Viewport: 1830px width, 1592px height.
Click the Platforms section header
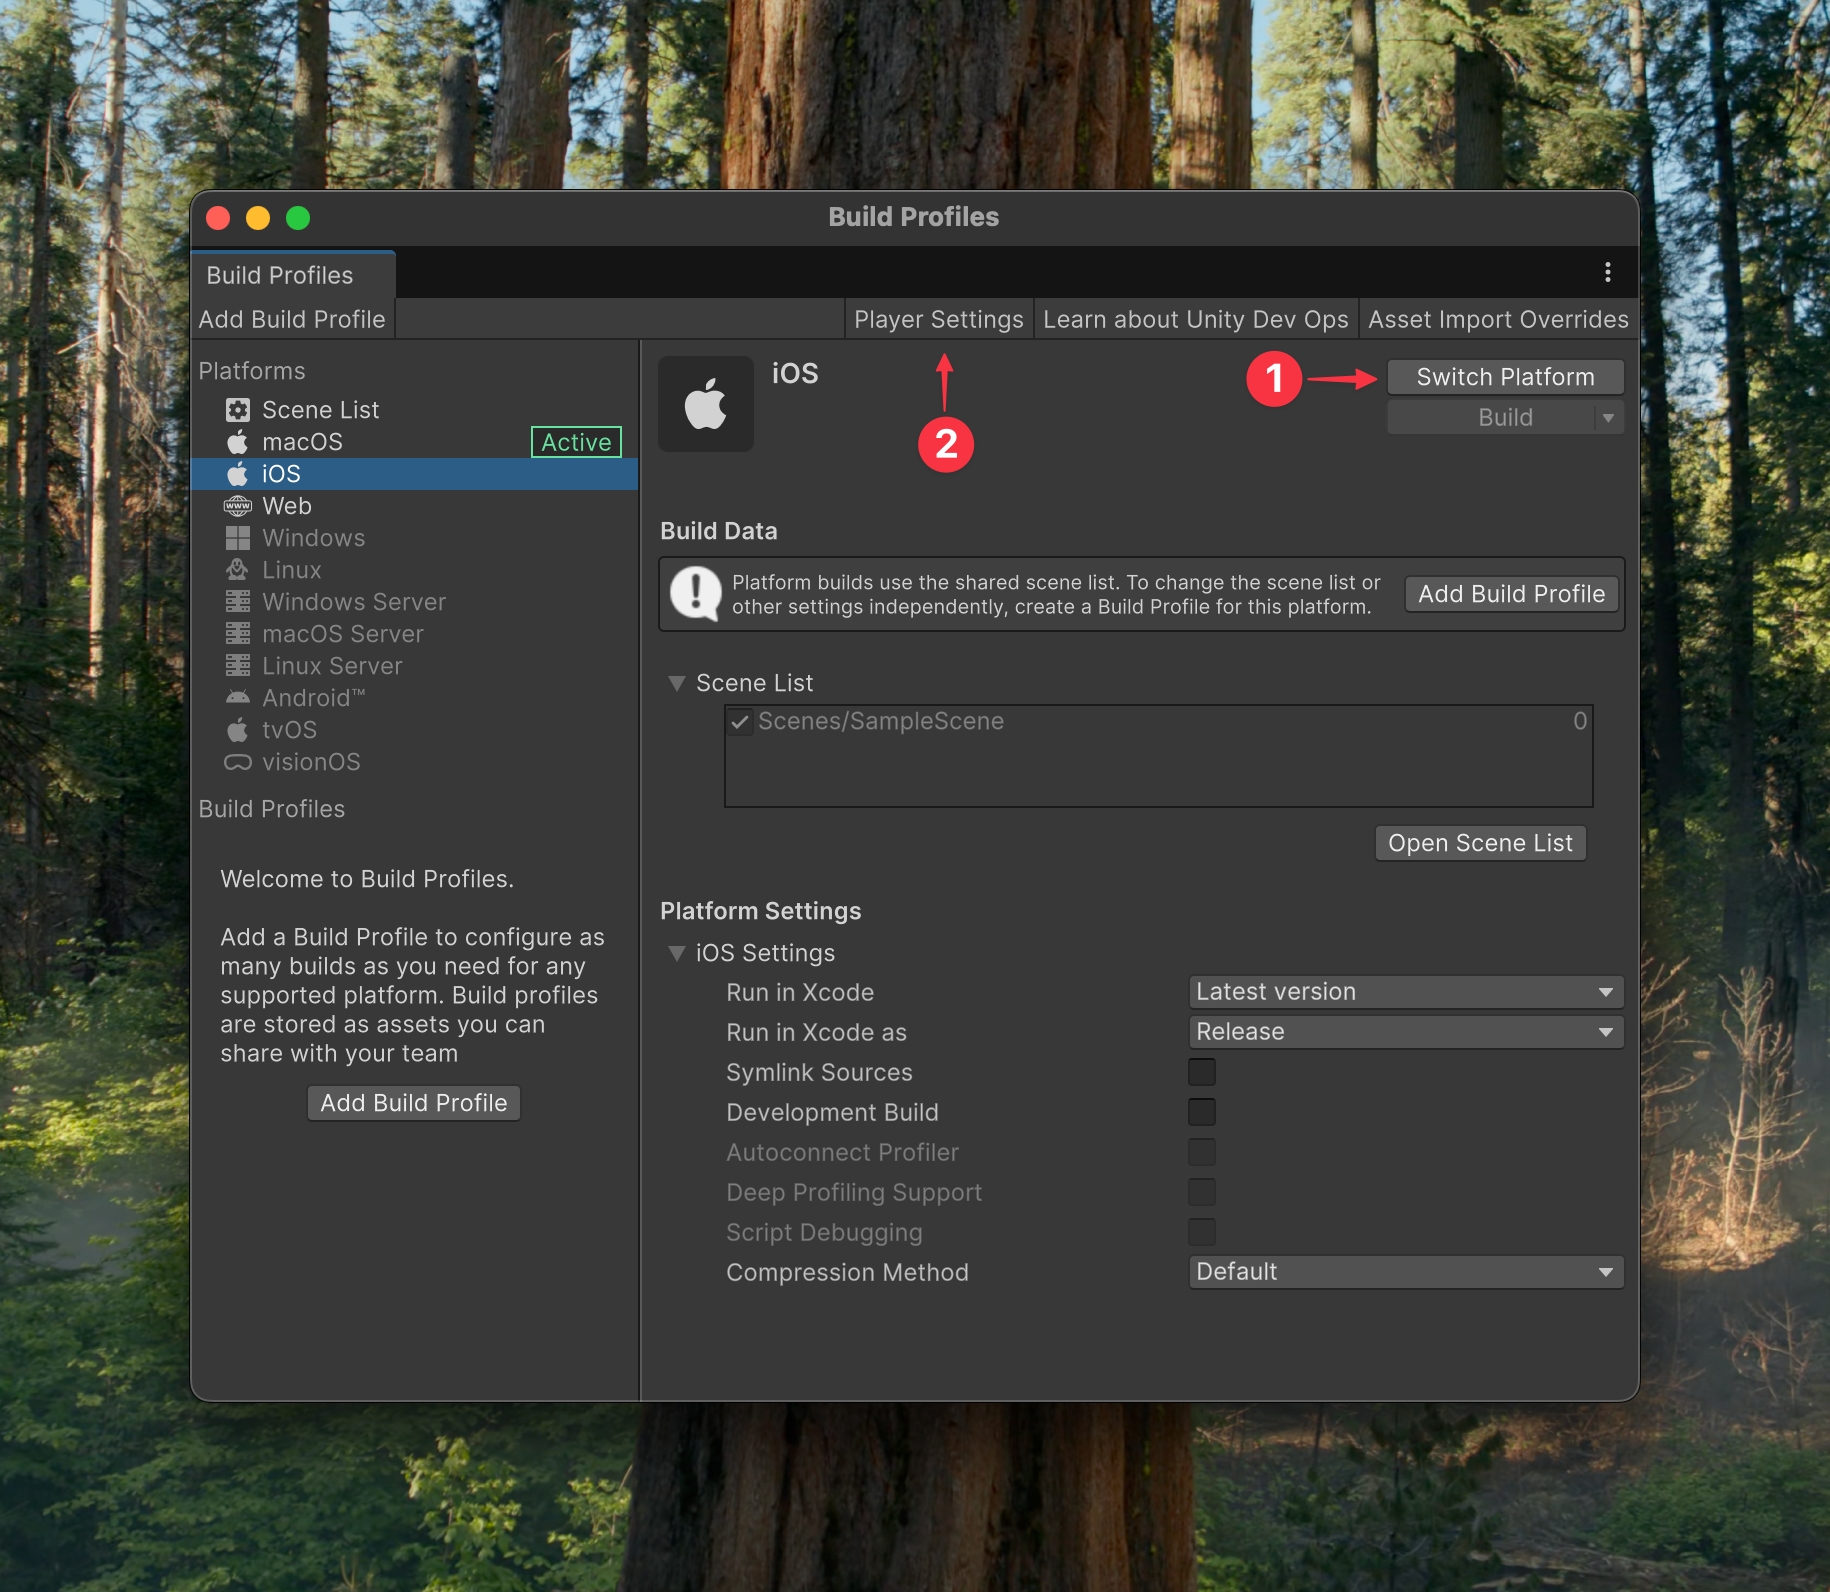click(252, 371)
